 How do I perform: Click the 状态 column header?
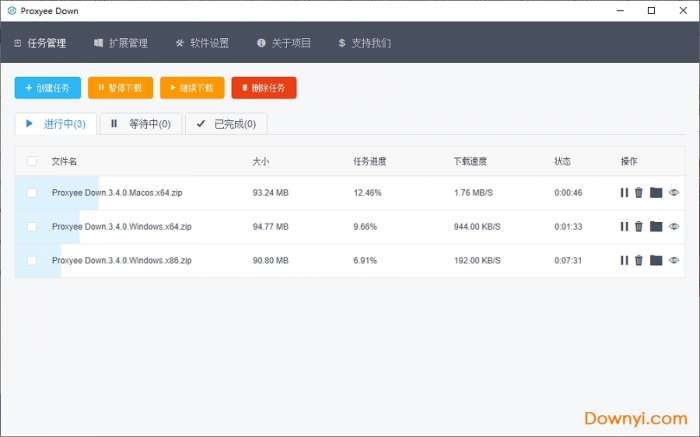562,161
